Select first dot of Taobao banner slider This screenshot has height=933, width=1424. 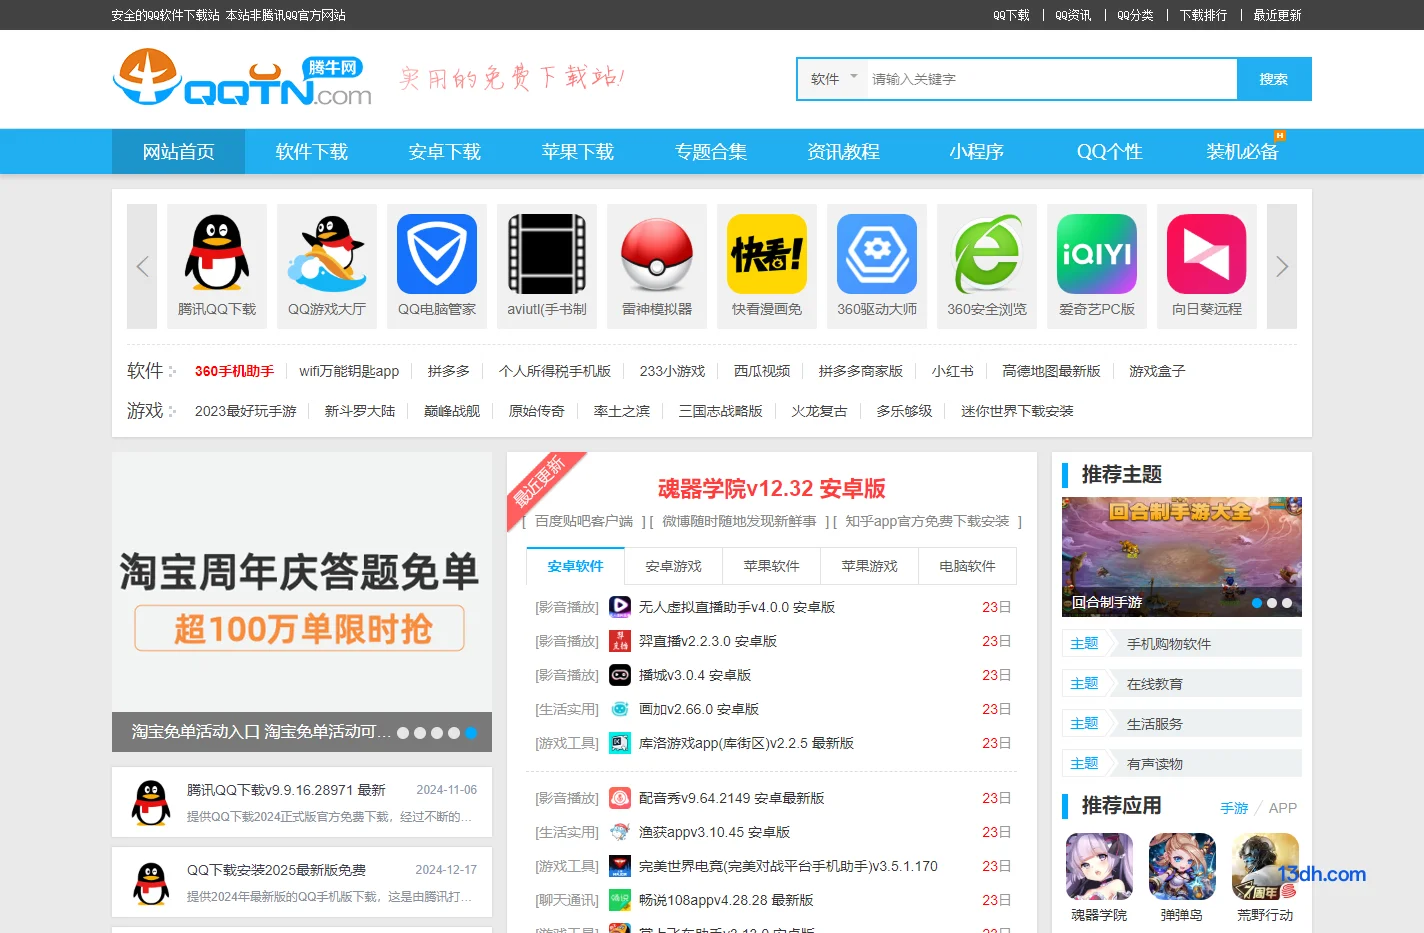coord(403,733)
